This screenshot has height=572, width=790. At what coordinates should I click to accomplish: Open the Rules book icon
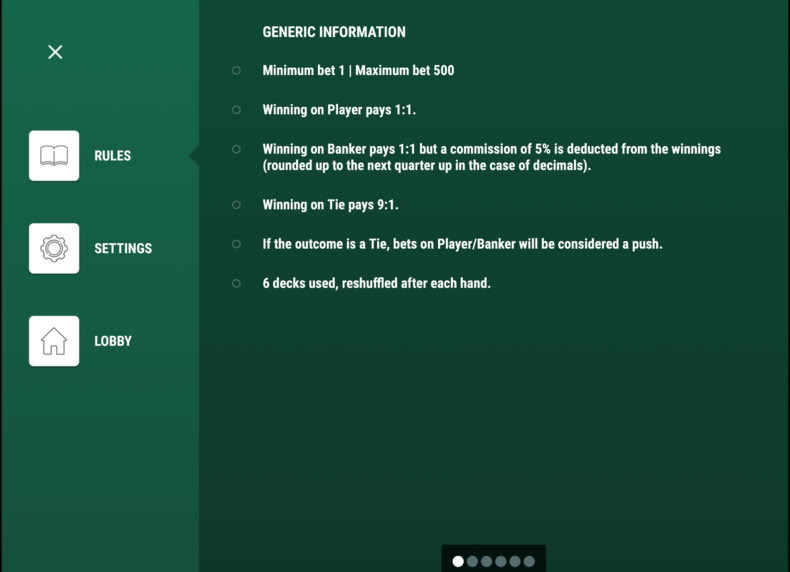click(54, 156)
